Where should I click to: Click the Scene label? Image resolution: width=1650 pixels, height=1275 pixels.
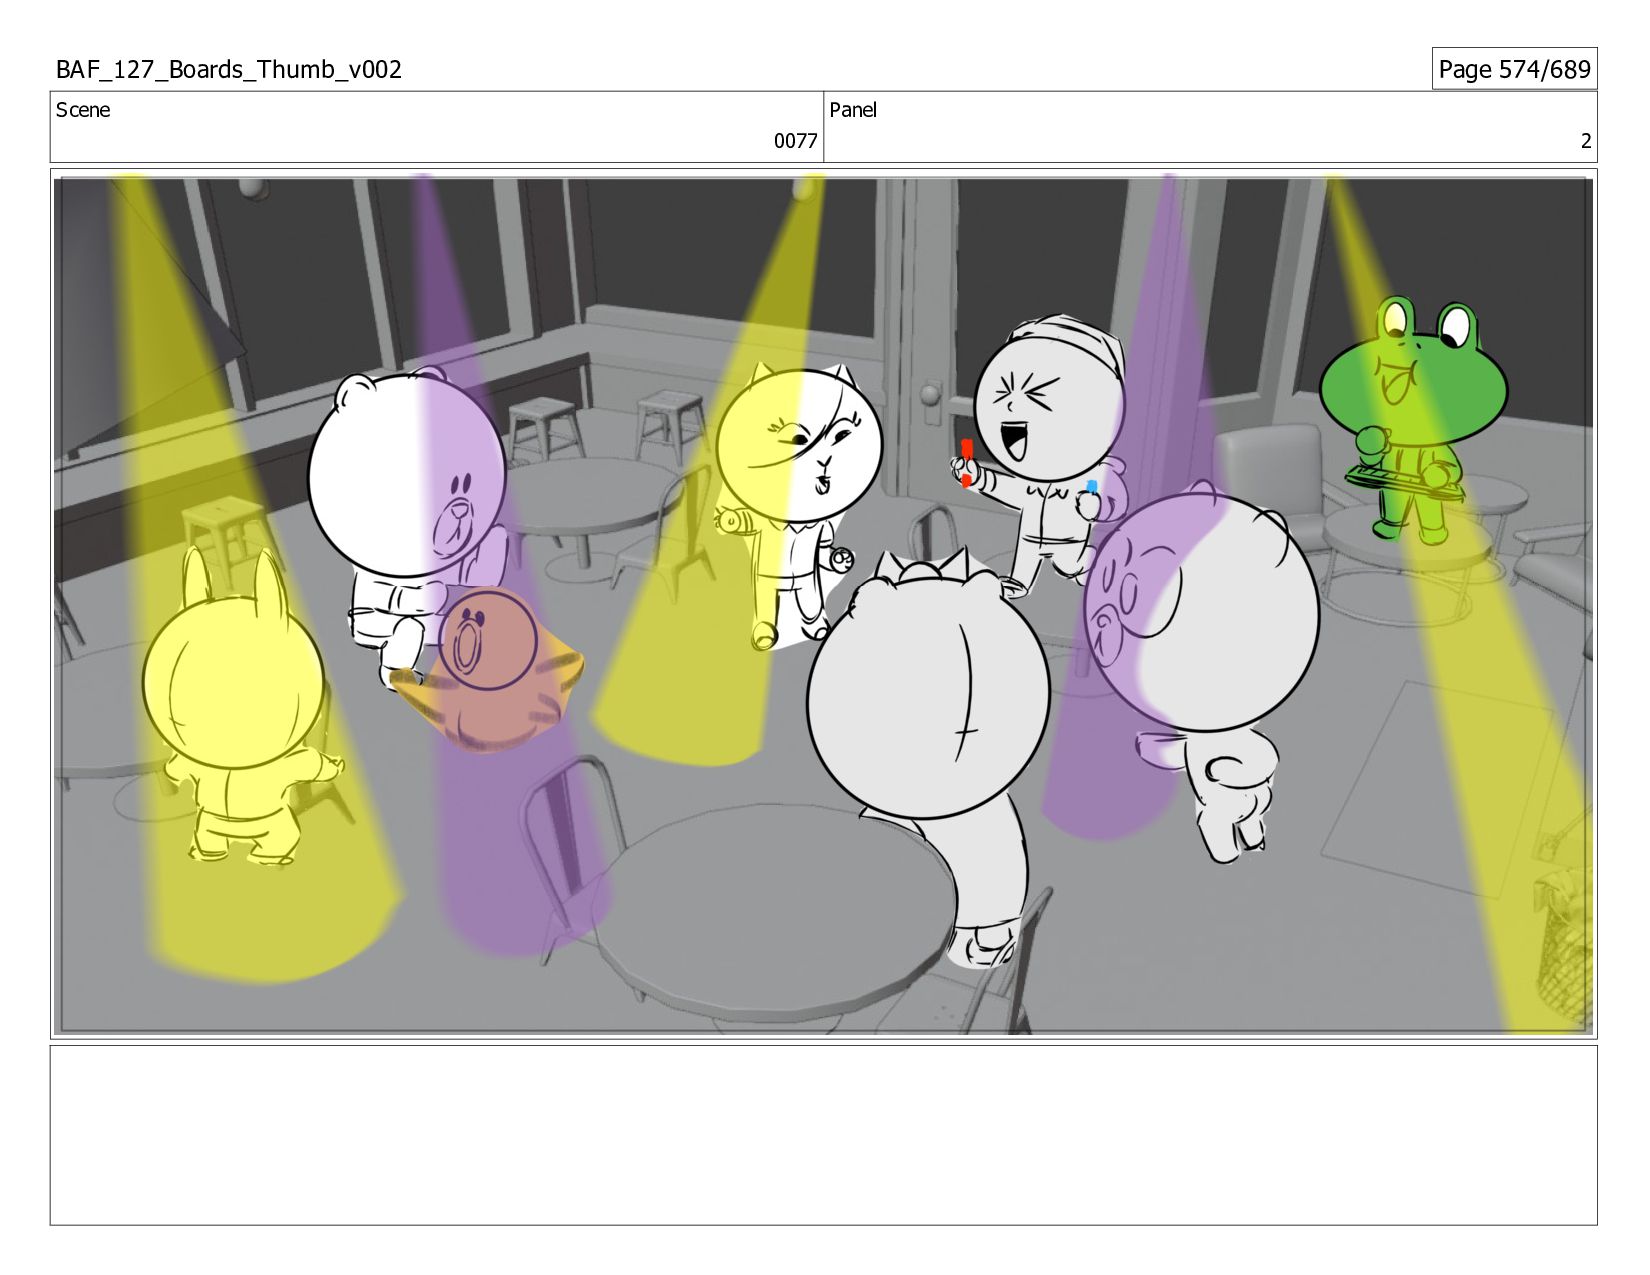coord(83,110)
